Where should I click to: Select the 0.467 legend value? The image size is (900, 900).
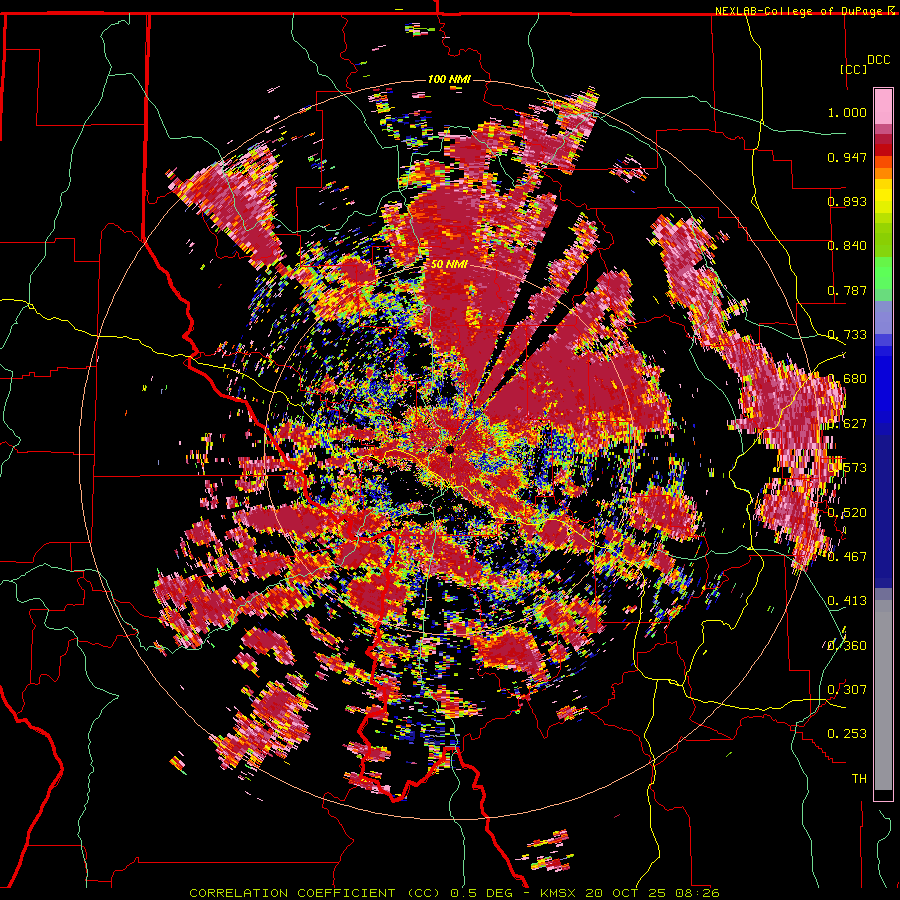tap(847, 557)
